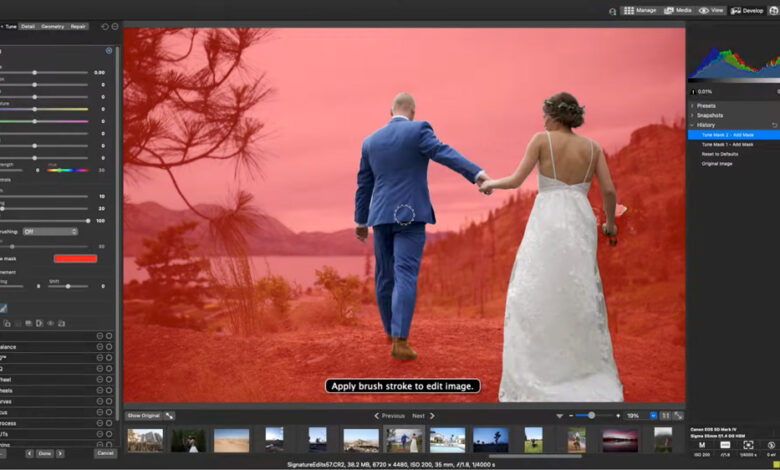Click the minus-circle icon on White Balance row
The height and width of the screenshot is (470, 780).
point(99,347)
